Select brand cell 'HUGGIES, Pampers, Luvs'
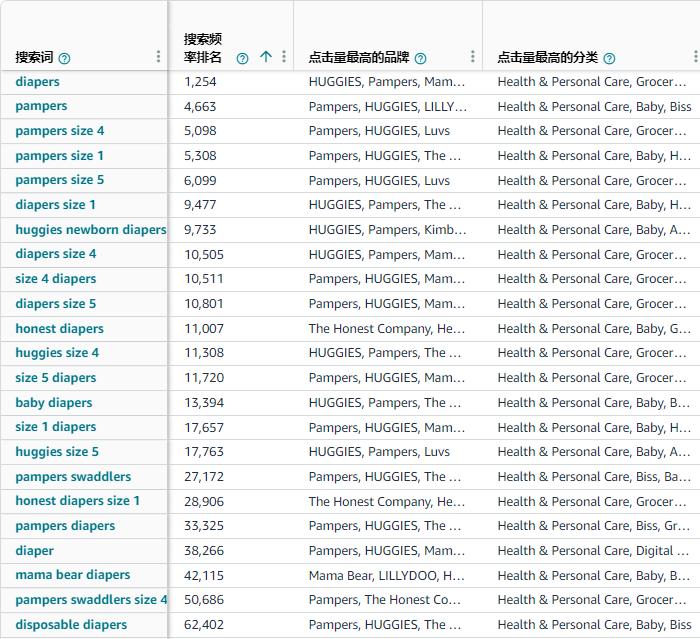The width and height of the screenshot is (700, 639). click(379, 452)
